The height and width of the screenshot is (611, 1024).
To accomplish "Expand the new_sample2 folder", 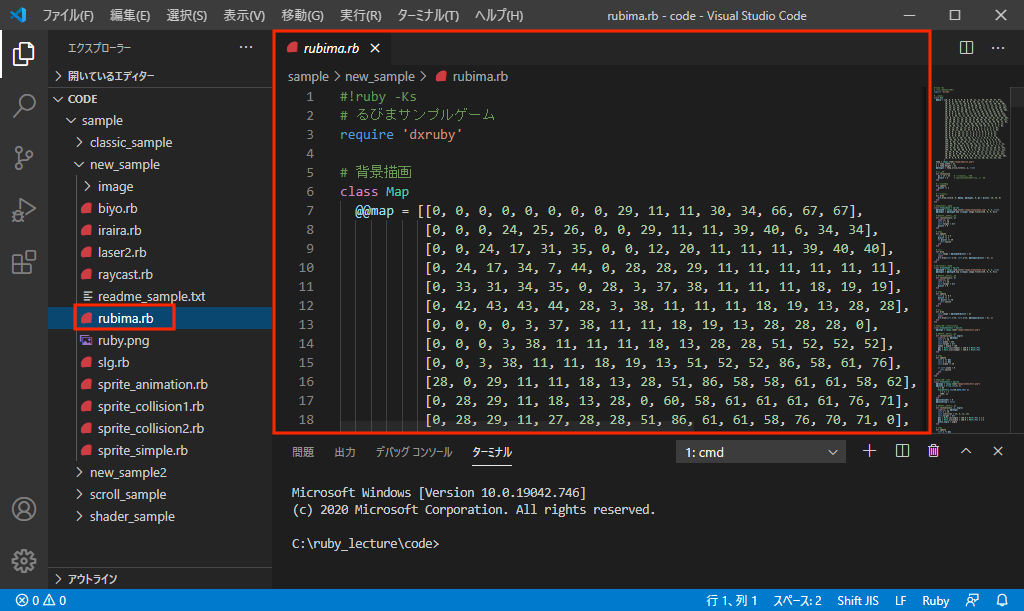I will pyautogui.click(x=160, y=473).
